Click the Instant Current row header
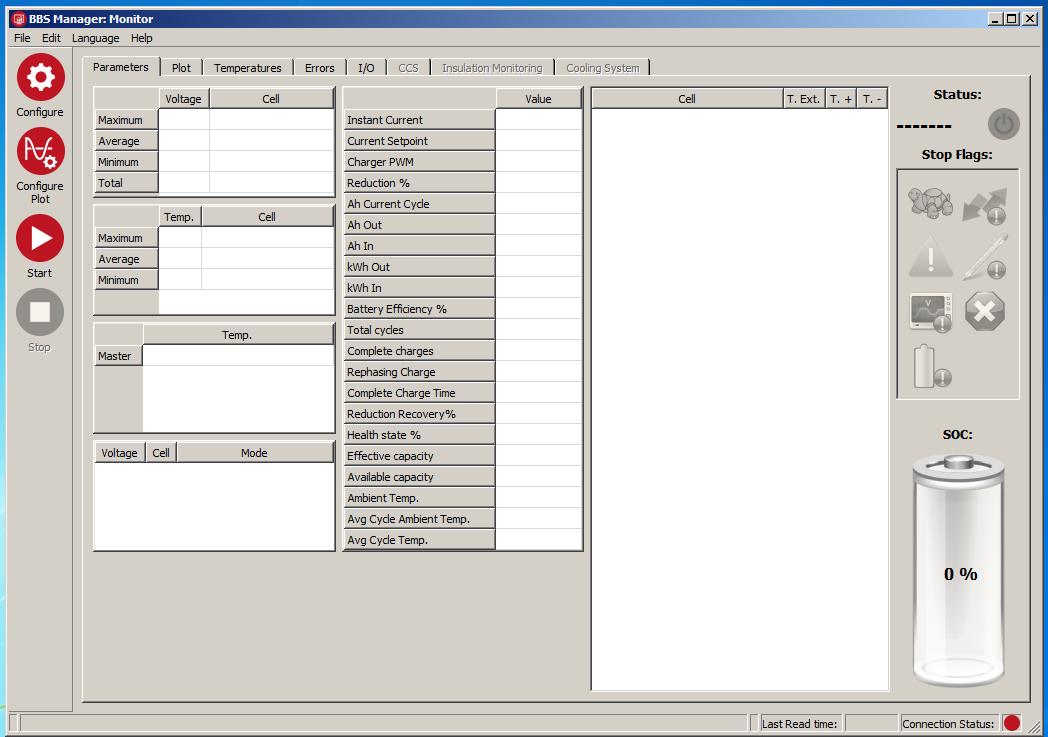This screenshot has height=737, width=1048. 418,119
